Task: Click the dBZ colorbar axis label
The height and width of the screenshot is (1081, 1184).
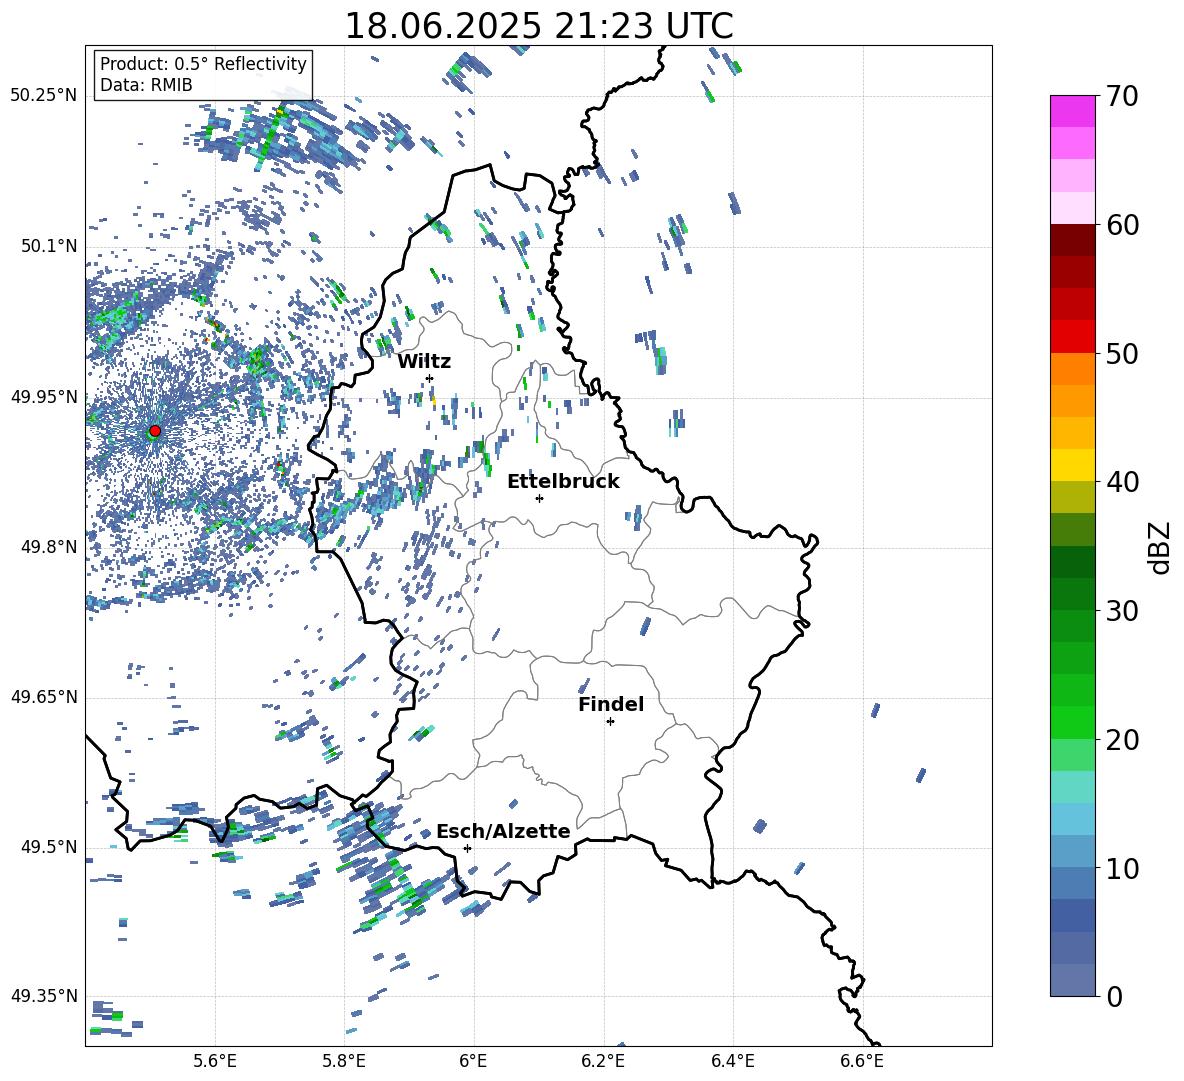Action: 1161,547
